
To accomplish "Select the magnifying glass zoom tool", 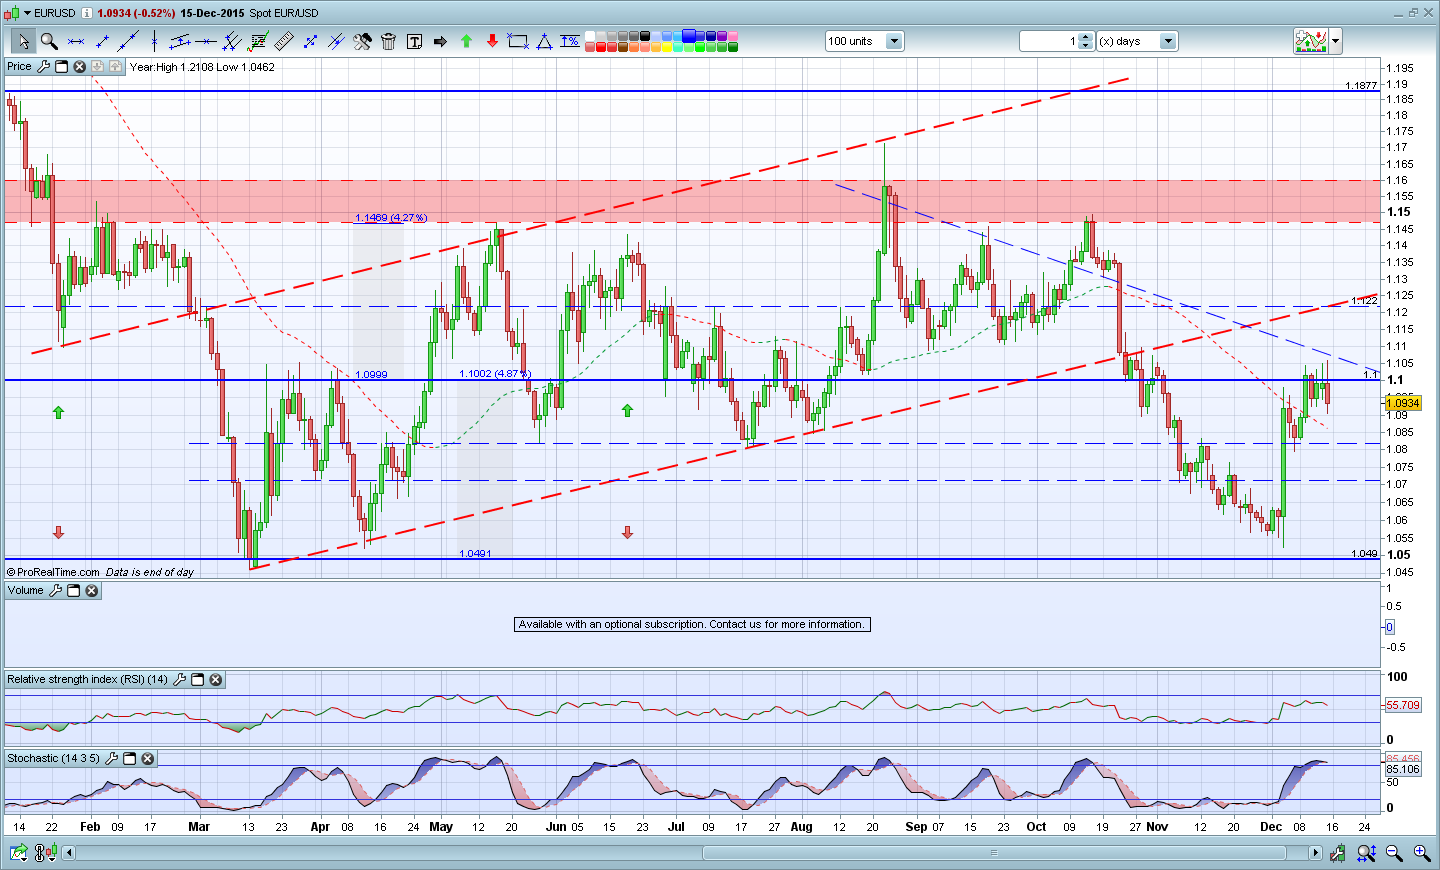I will (49, 41).
